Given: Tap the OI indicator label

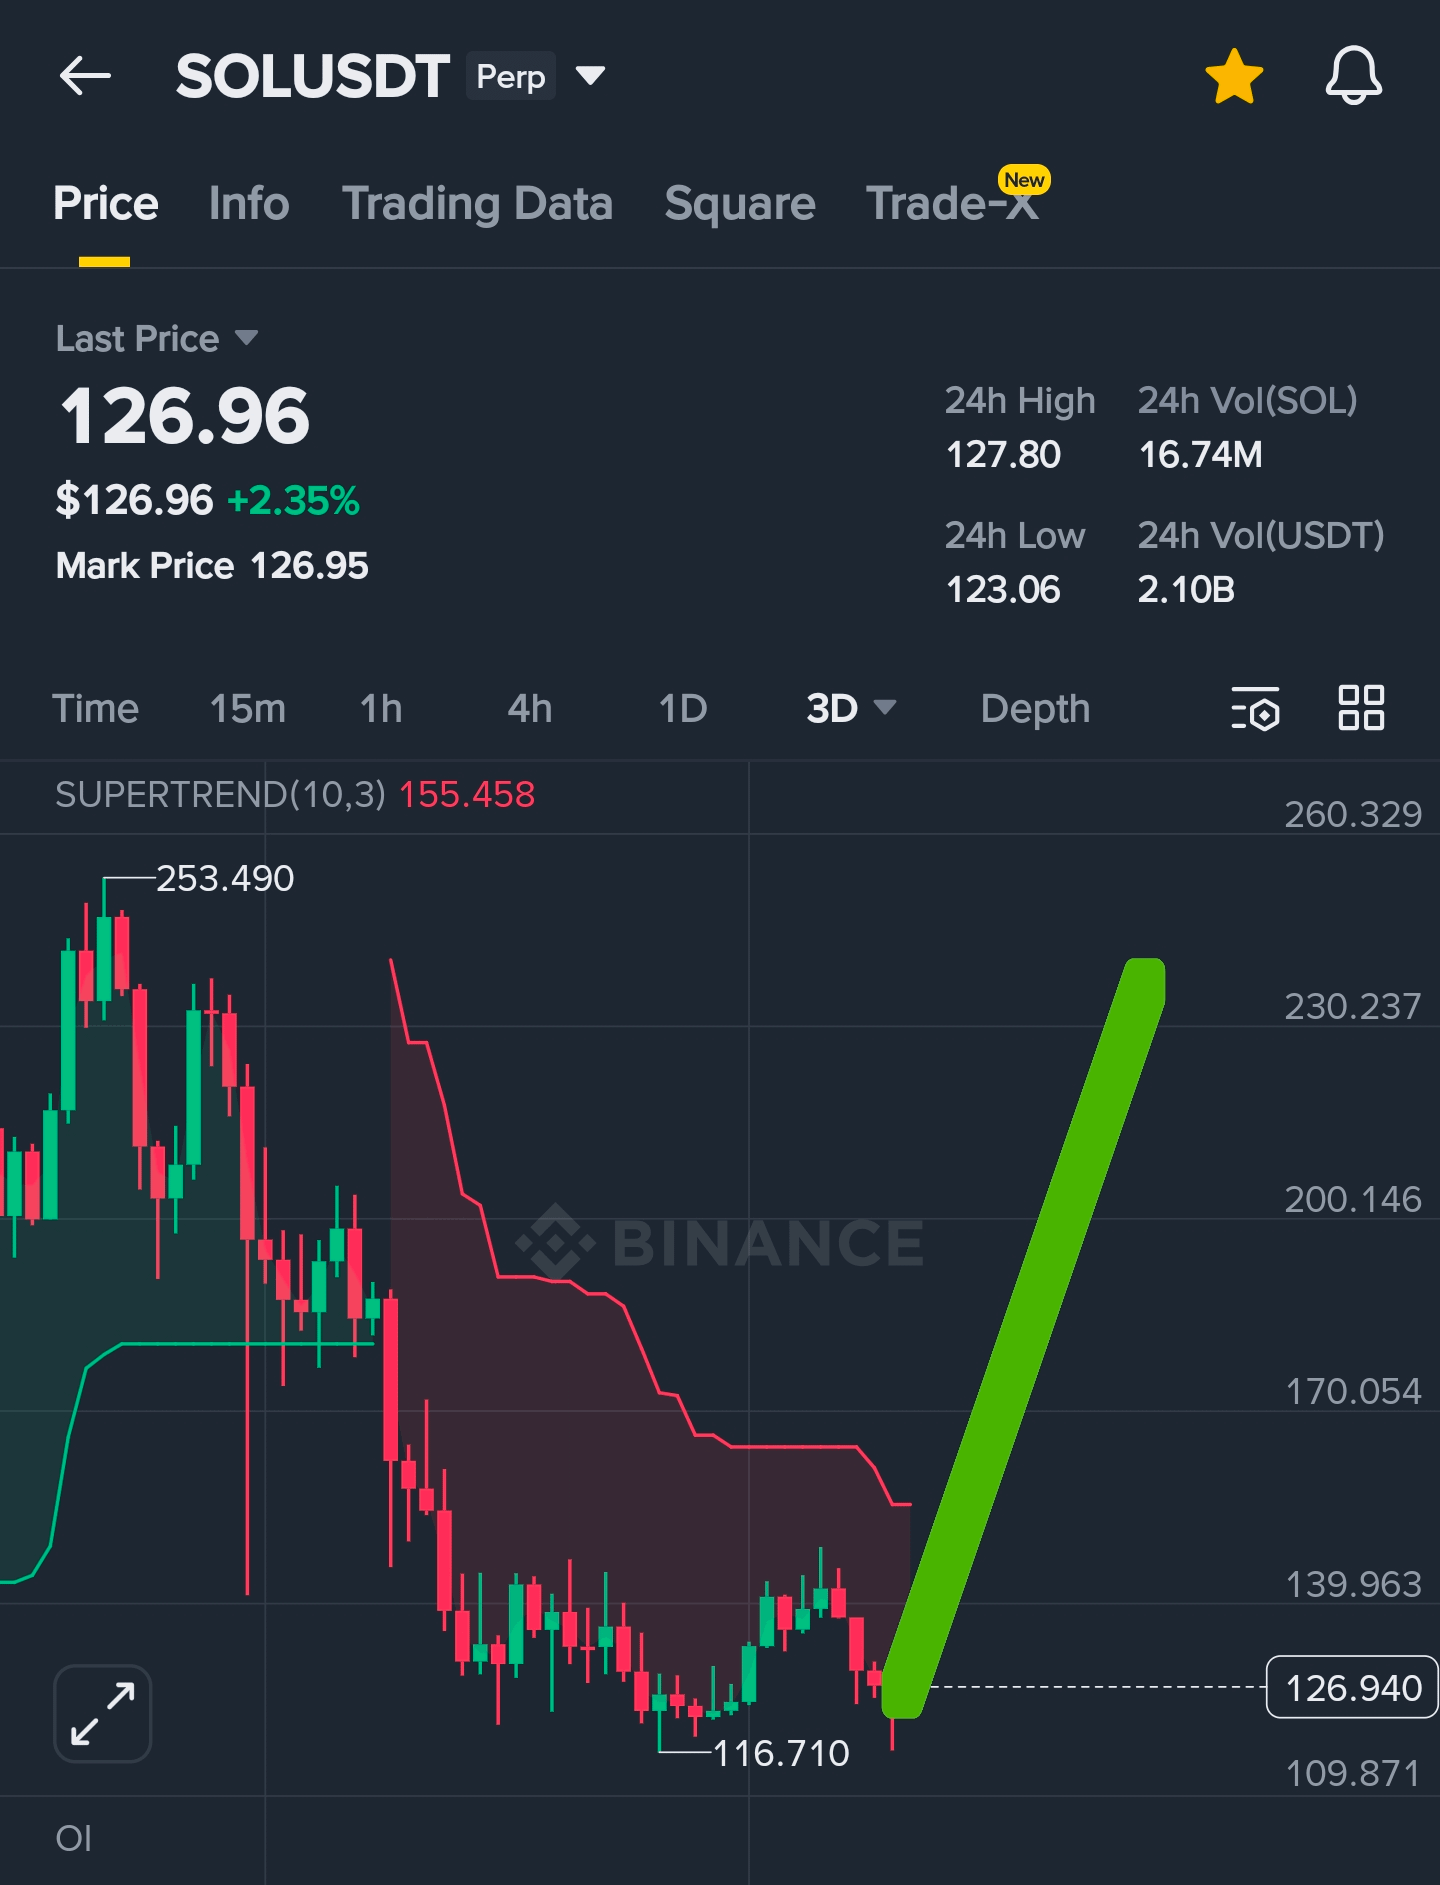Looking at the screenshot, I should 74,1838.
